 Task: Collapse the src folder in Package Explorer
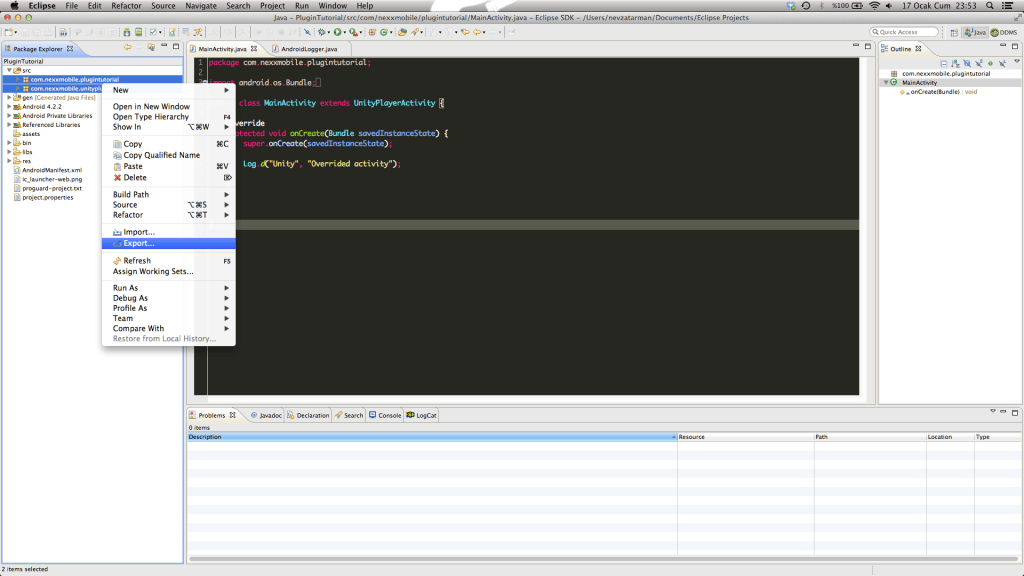9,68
